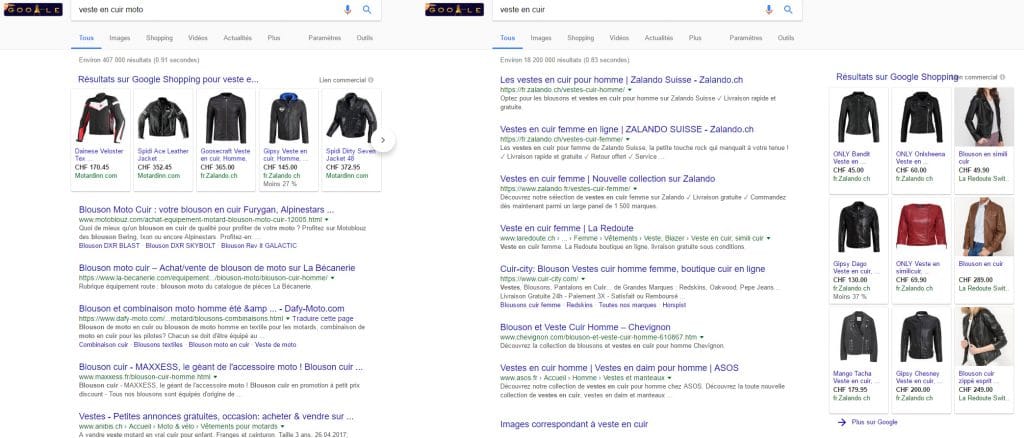
Task: Click 'Combinaison cuir' sitelink under Dafy-Moto
Action: tap(103, 345)
